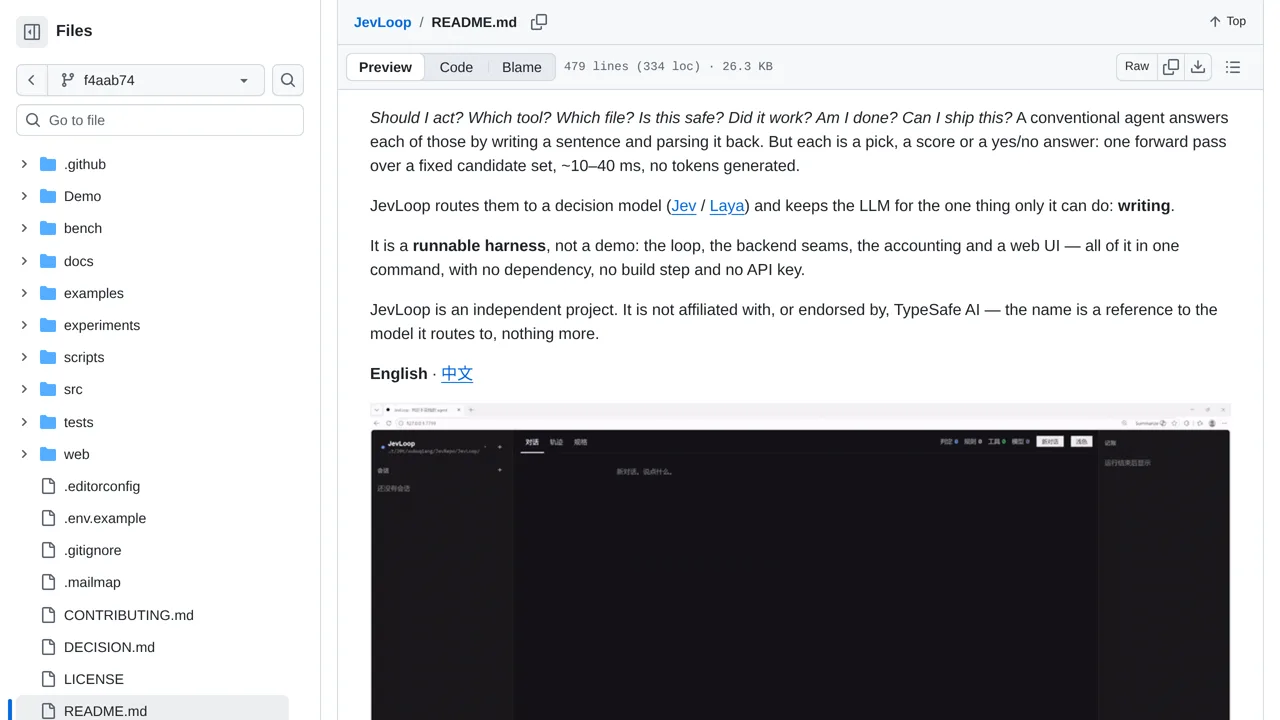Switch to the Code tab

tap(456, 67)
